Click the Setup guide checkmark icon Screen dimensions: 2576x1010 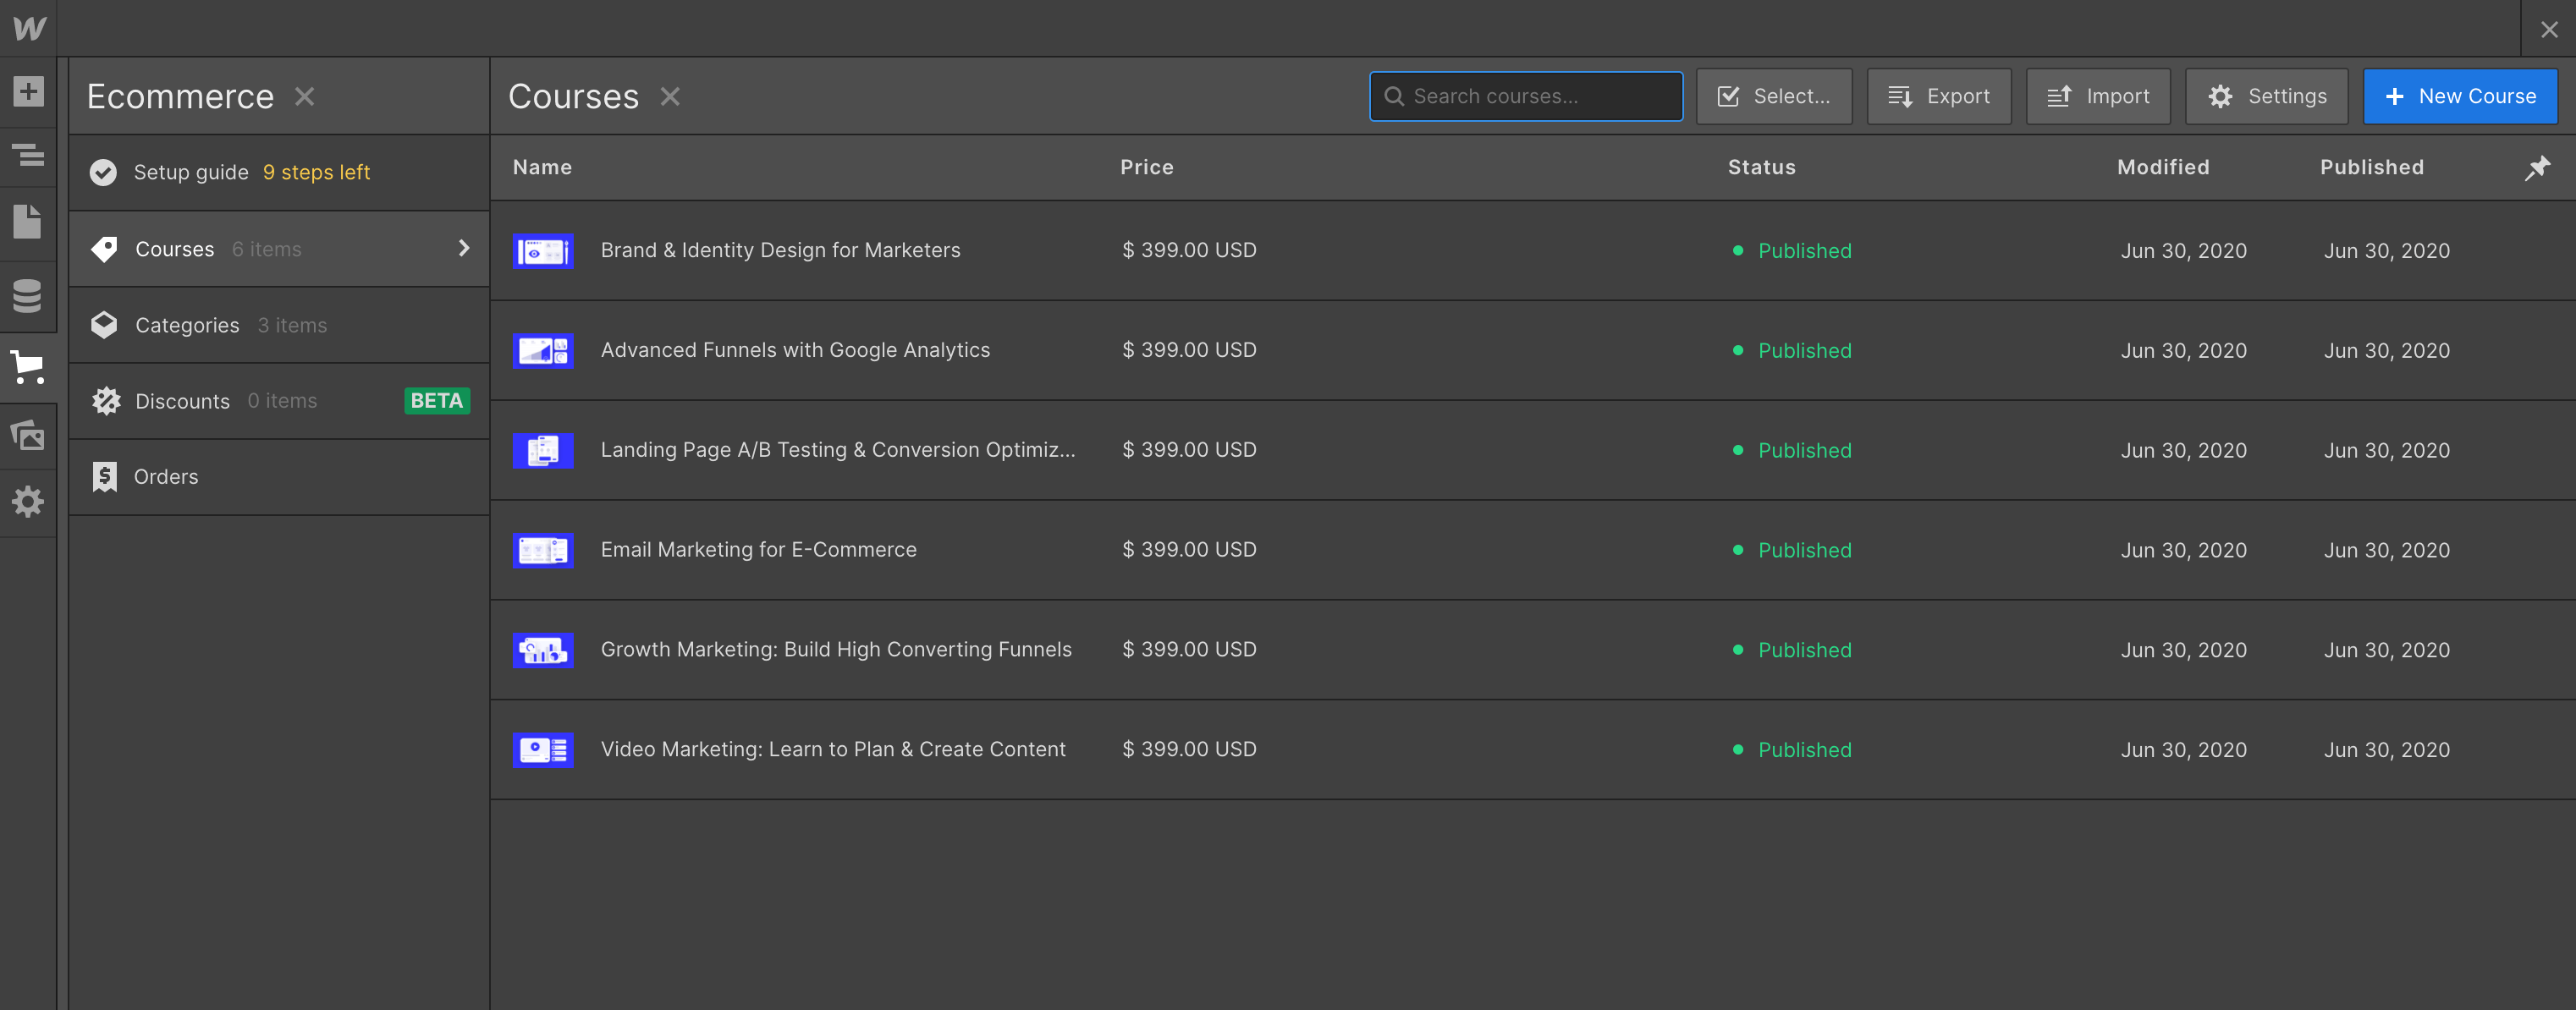tap(104, 172)
